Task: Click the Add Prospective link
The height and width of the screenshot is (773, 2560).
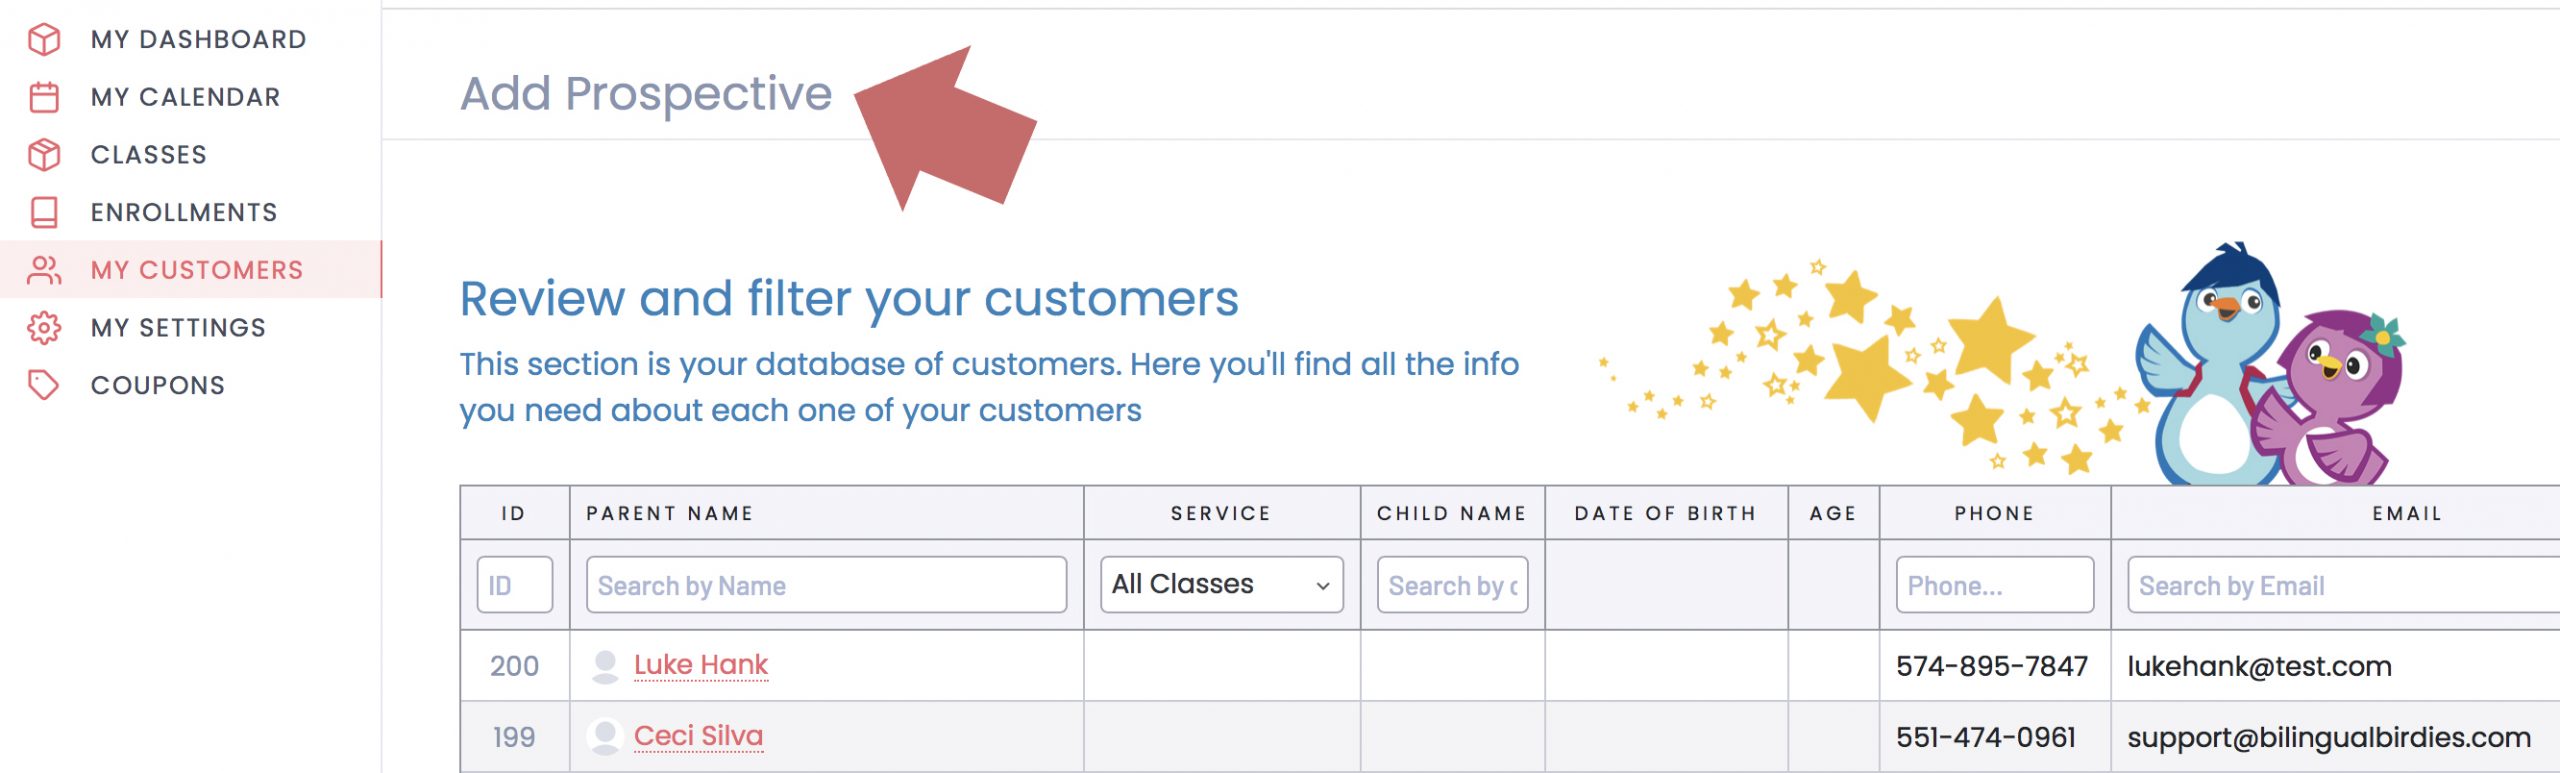Action: click(x=646, y=94)
